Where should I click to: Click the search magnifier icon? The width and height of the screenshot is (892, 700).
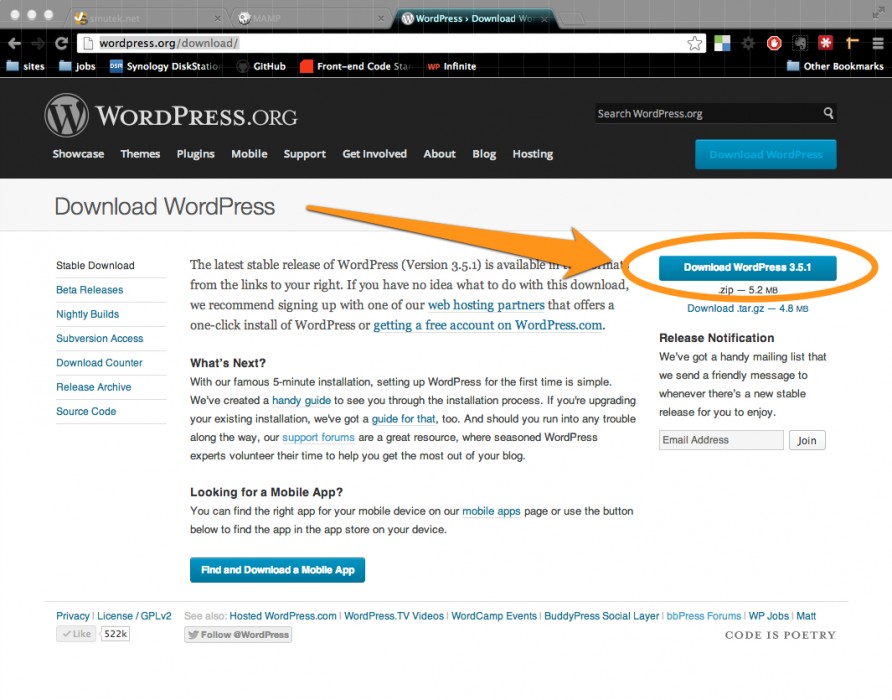(x=828, y=113)
